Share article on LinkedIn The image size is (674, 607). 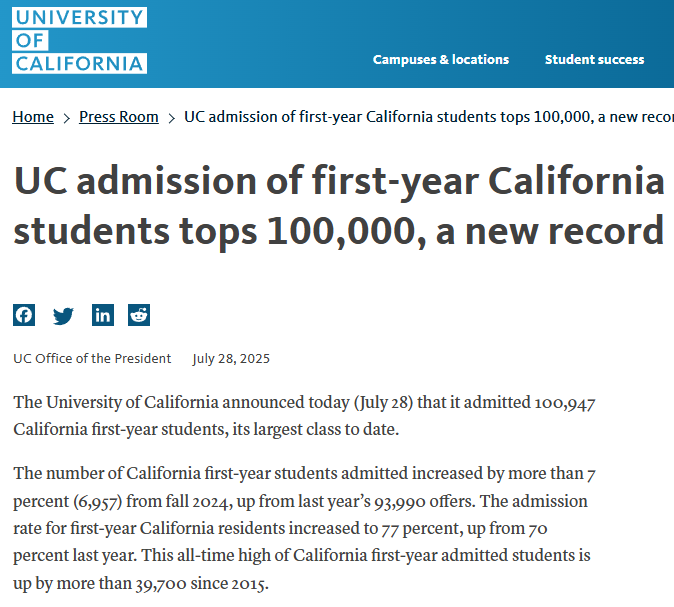tap(102, 315)
